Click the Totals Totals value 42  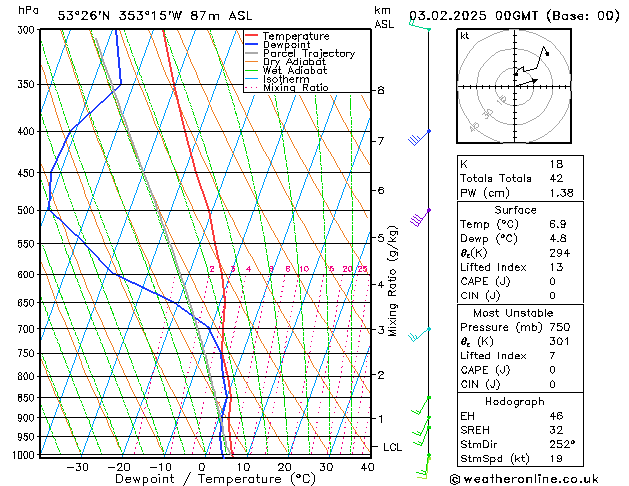click(556, 178)
